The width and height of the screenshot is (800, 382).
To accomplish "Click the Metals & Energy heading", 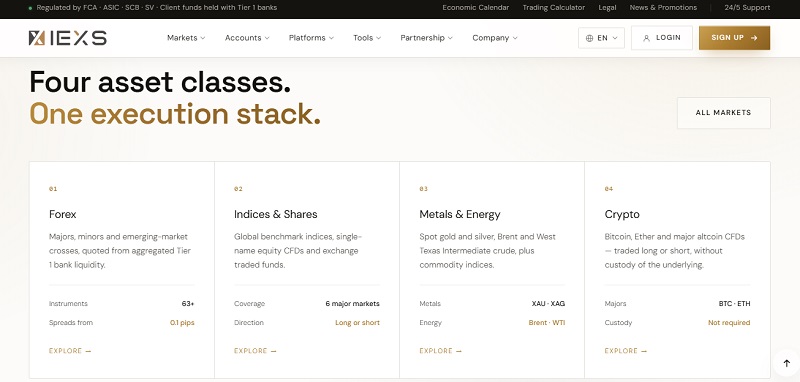I will tap(460, 214).
